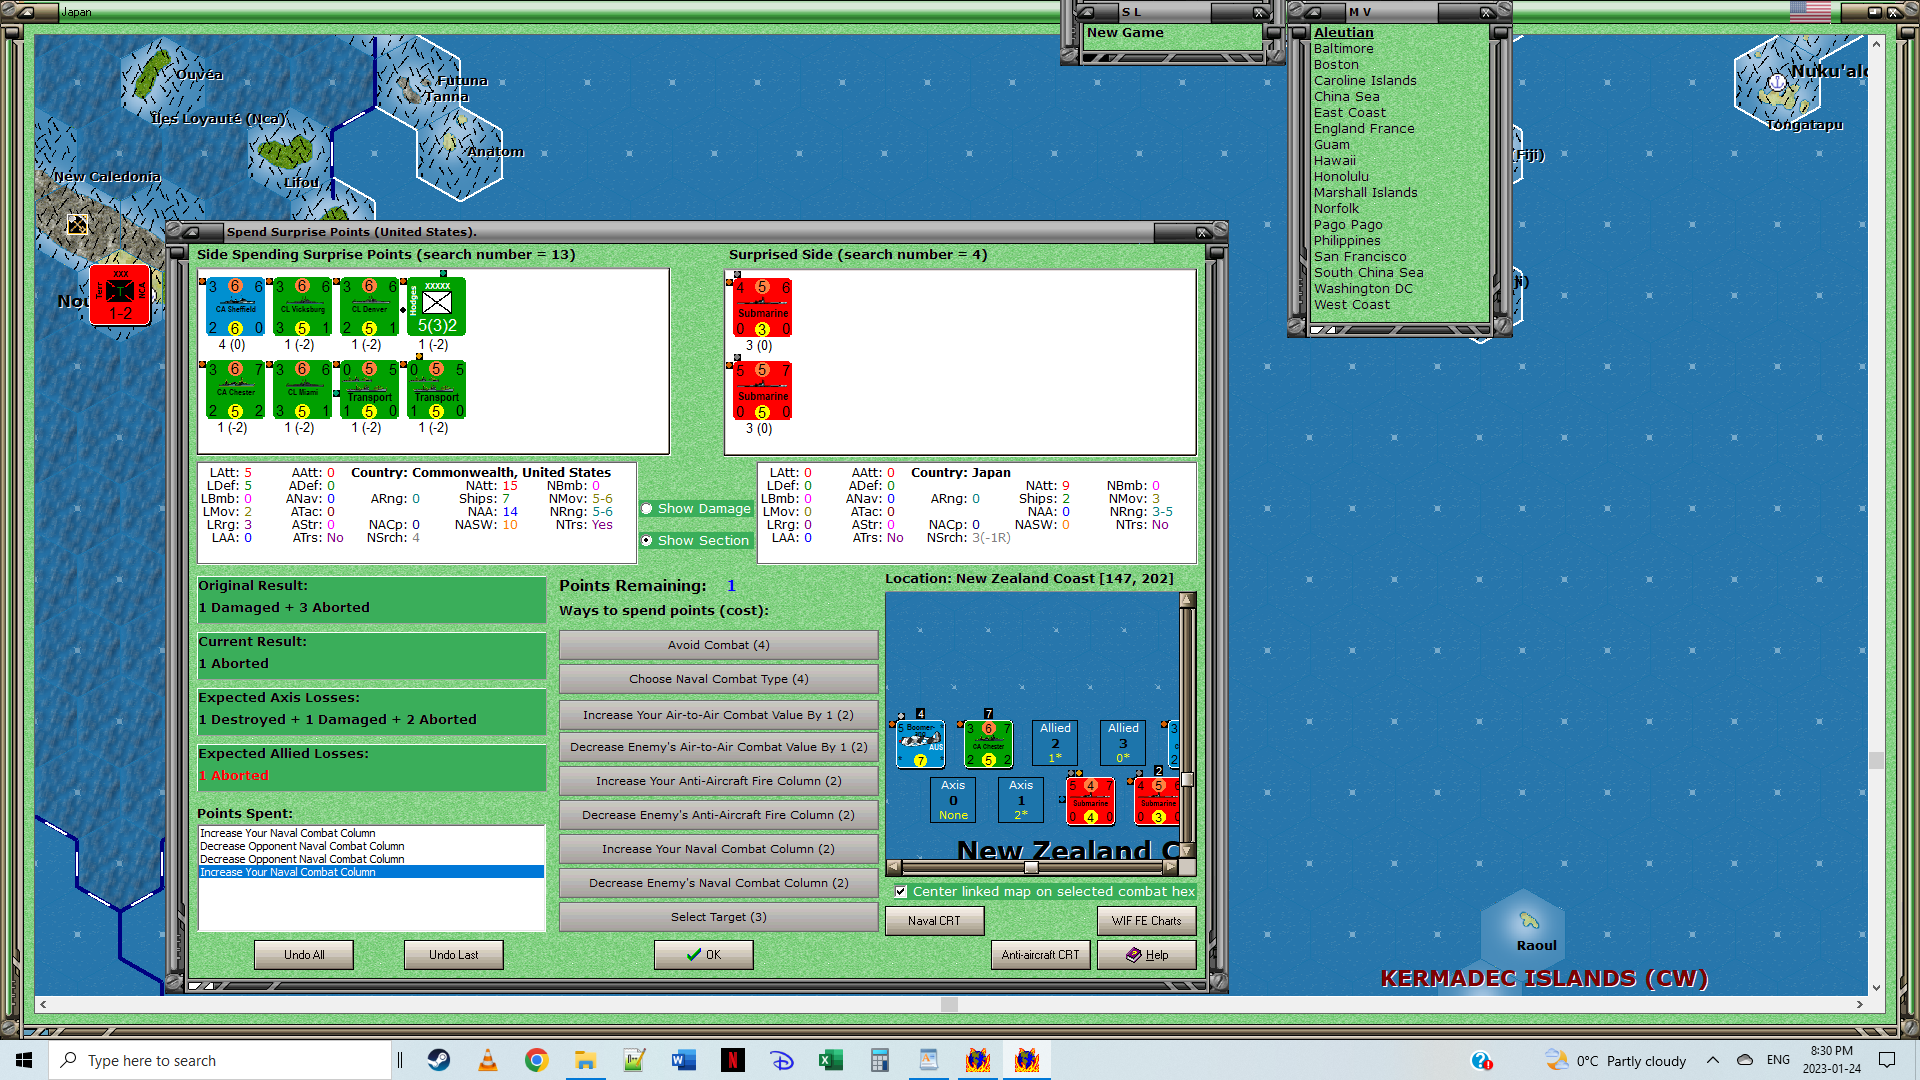
Task: Click the red Japanese corps counter on the main map
Action: click(120, 295)
